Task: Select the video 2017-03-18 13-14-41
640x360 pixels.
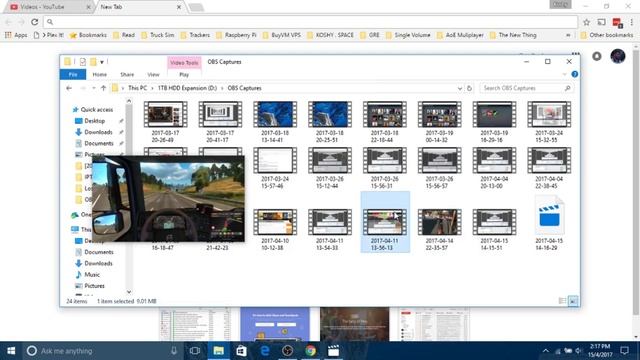Action: 275,122
